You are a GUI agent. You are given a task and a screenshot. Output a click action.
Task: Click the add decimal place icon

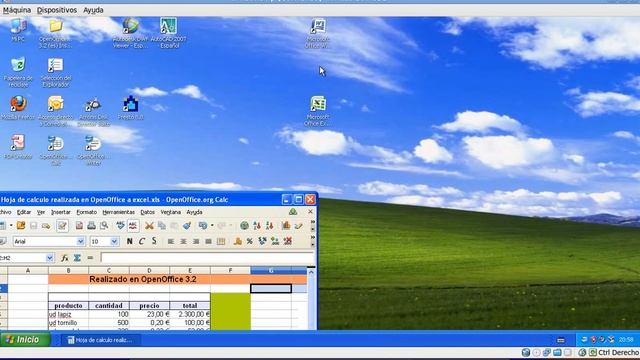[275, 242]
